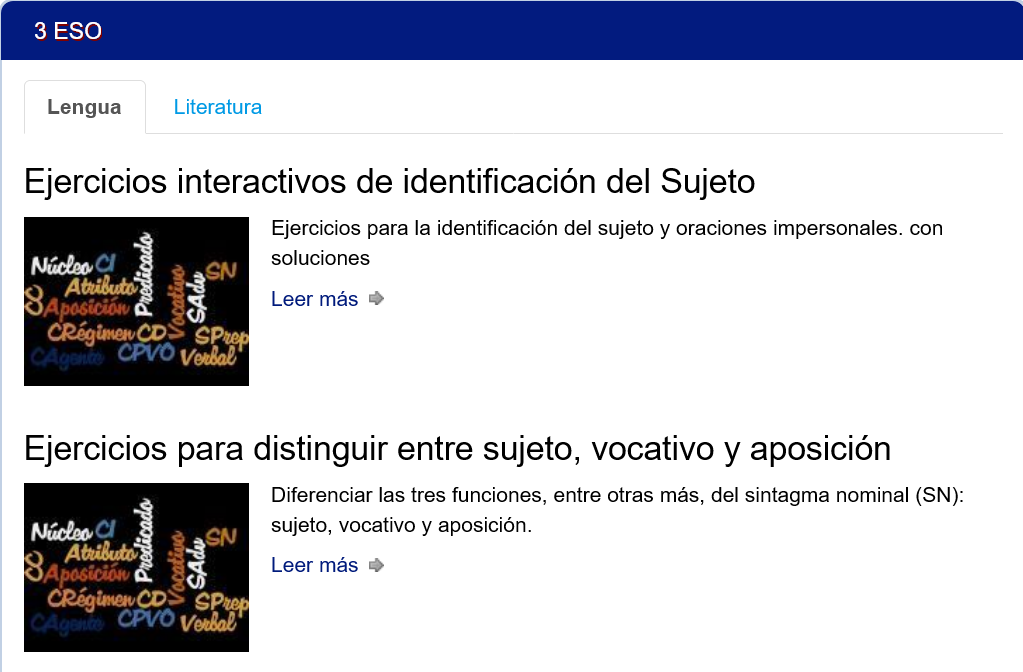This screenshot has width=1023, height=672.
Task: Click the word Núcleo in the second thumbnail
Action: coord(62,532)
